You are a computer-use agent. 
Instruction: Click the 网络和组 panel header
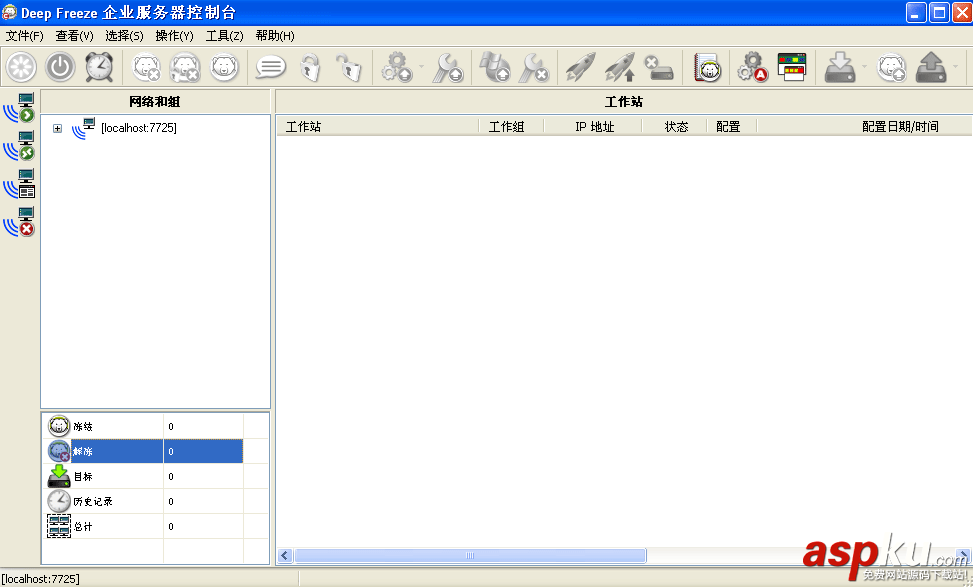(155, 102)
